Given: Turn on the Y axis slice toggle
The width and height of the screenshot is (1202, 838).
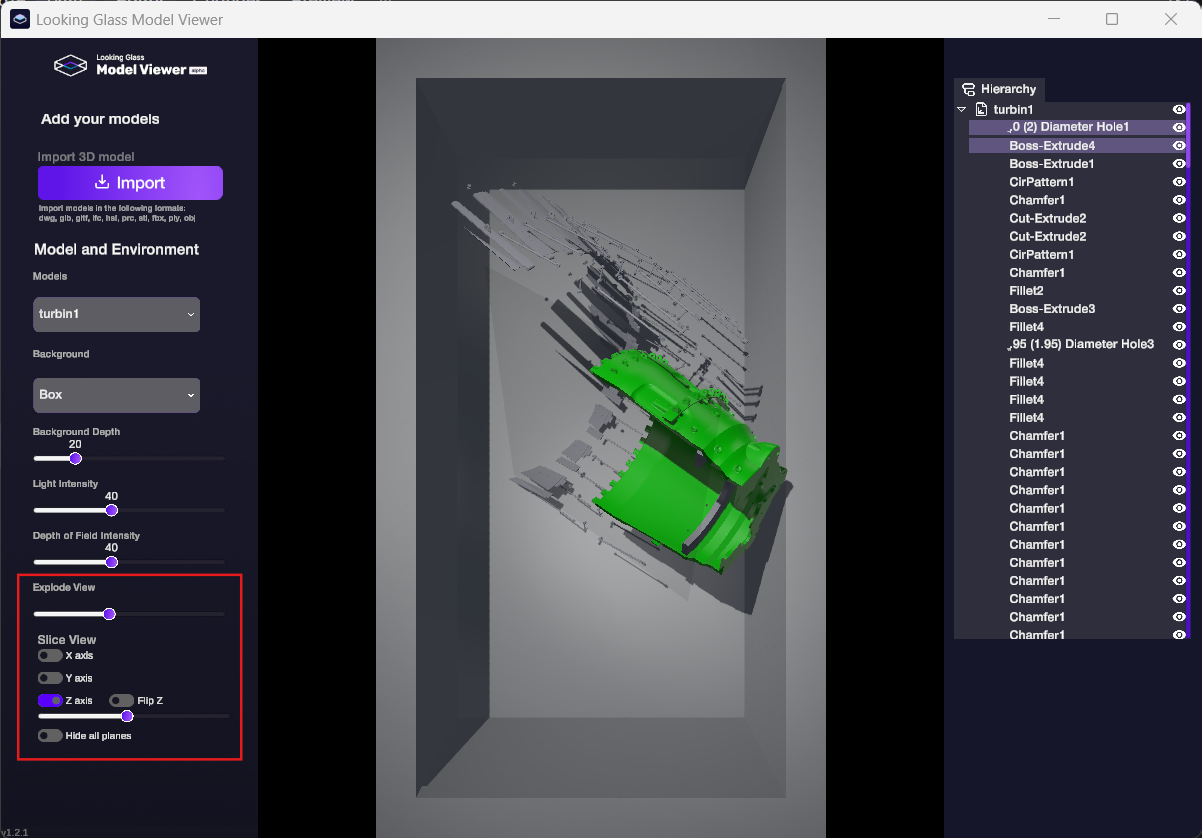Looking at the screenshot, I should 50,678.
